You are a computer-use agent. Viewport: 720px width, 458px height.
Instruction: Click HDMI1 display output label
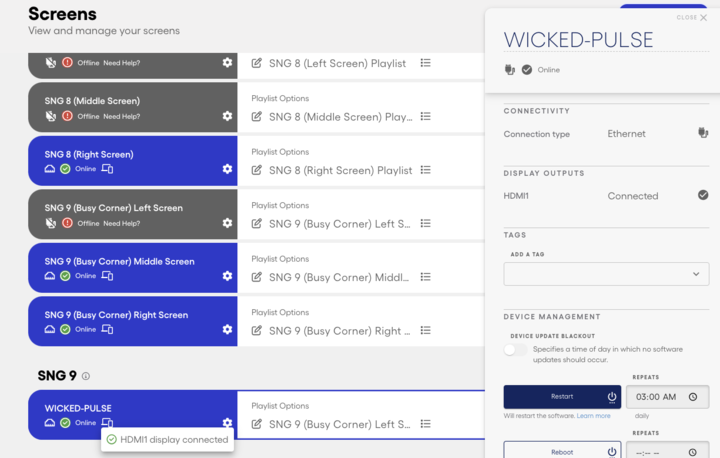point(516,196)
